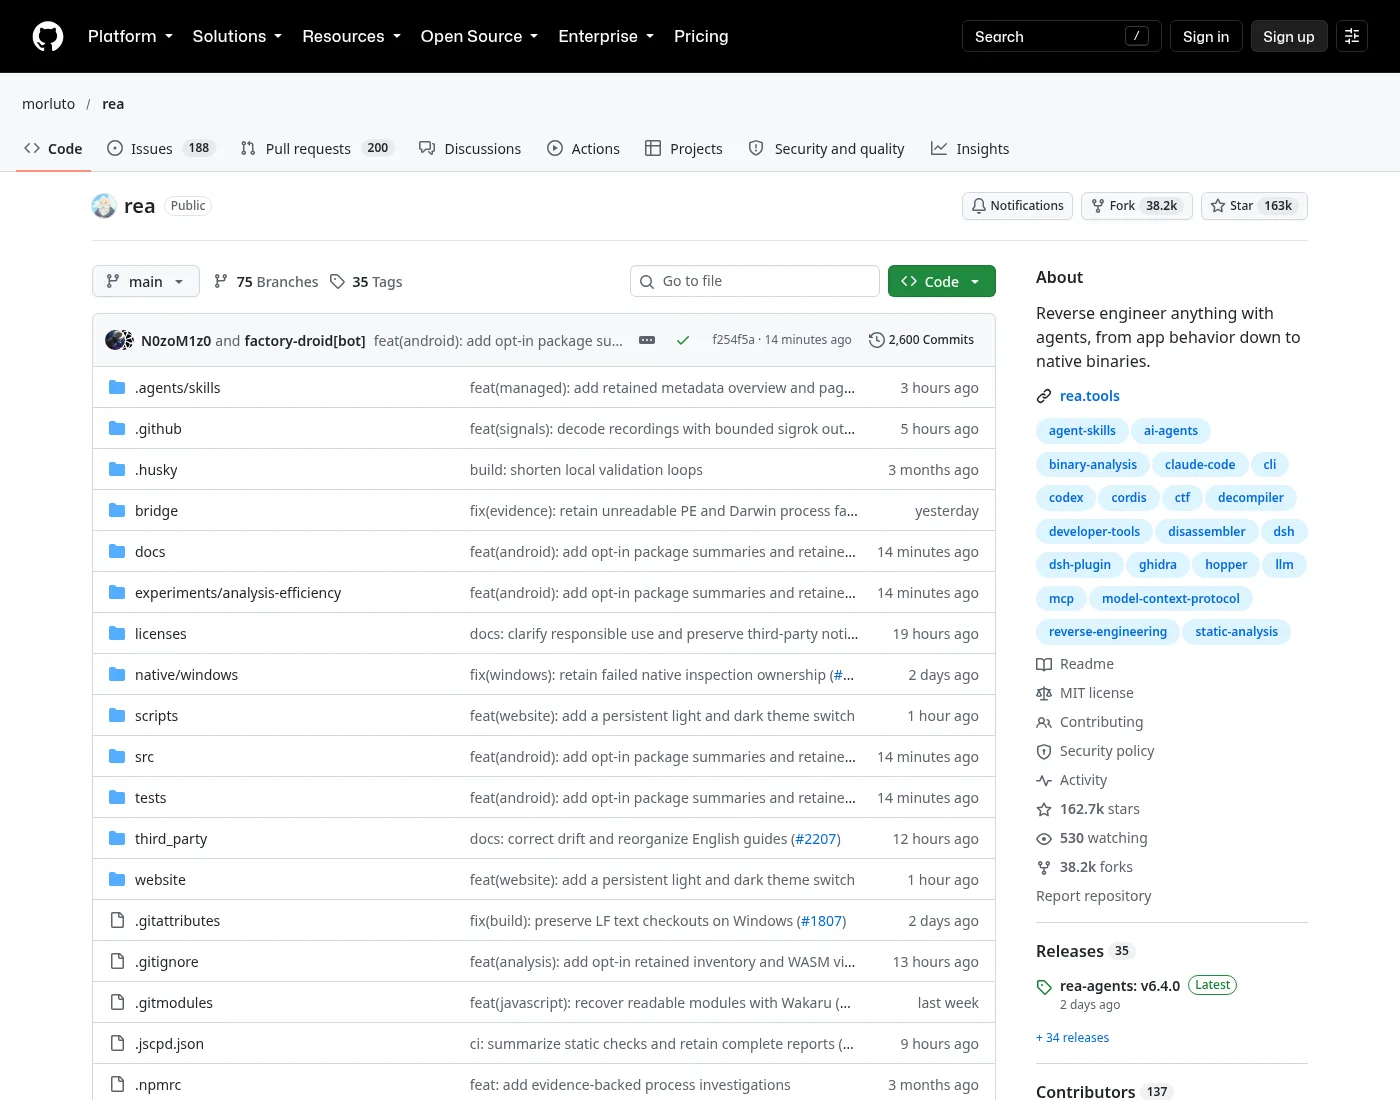The height and width of the screenshot is (1100, 1400).
Task: Expand the Solutions menu
Action: [237, 36]
